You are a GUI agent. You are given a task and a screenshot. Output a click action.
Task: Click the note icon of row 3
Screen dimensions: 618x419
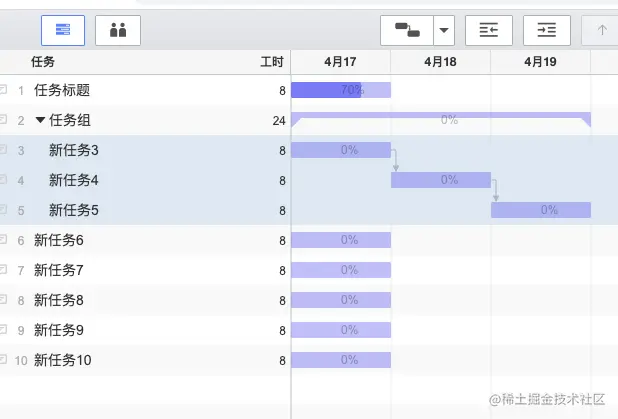3,149
